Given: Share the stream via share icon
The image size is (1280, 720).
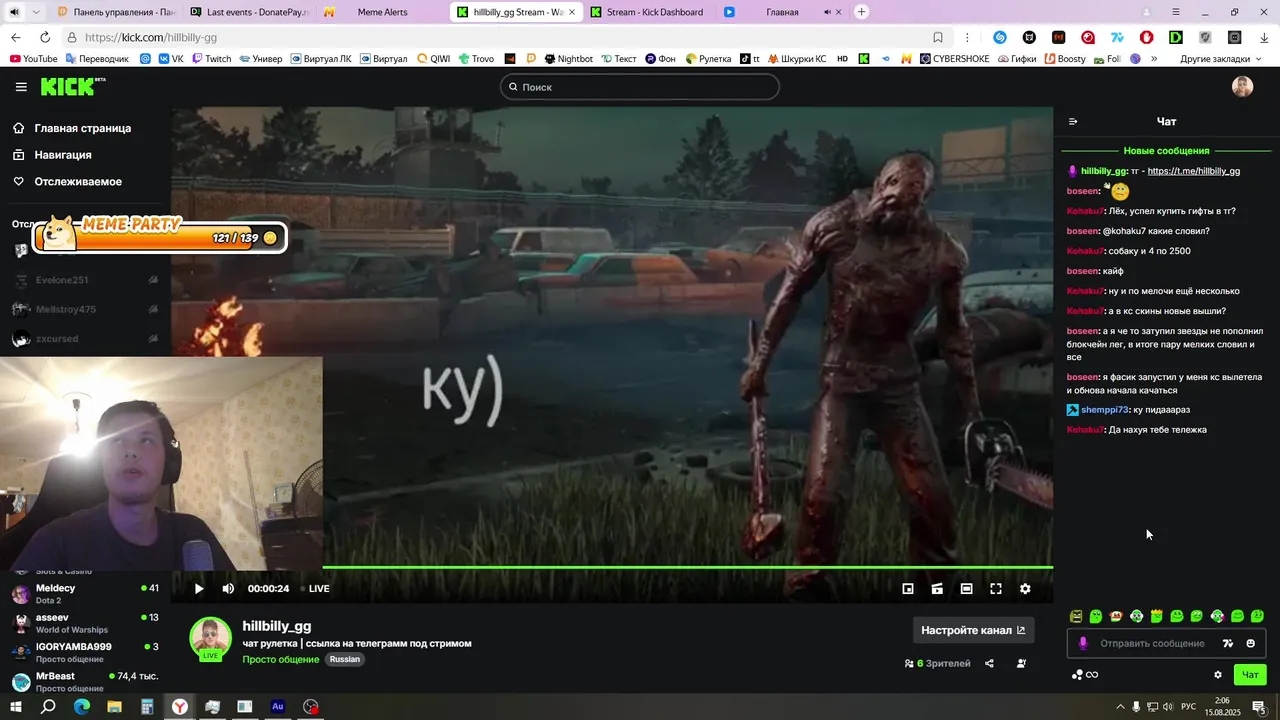Looking at the screenshot, I should (x=989, y=663).
